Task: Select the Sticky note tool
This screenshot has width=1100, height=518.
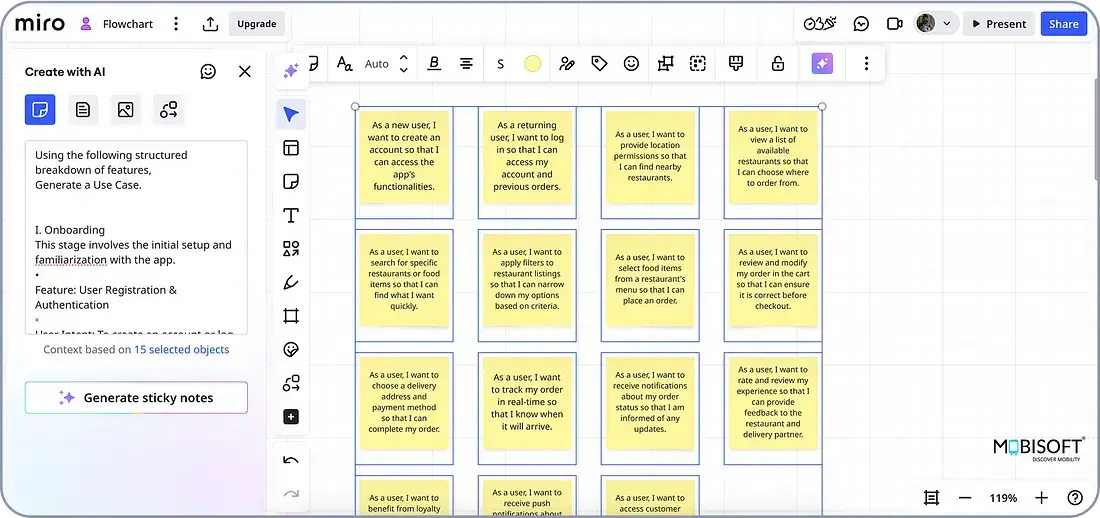Action: coord(291,182)
